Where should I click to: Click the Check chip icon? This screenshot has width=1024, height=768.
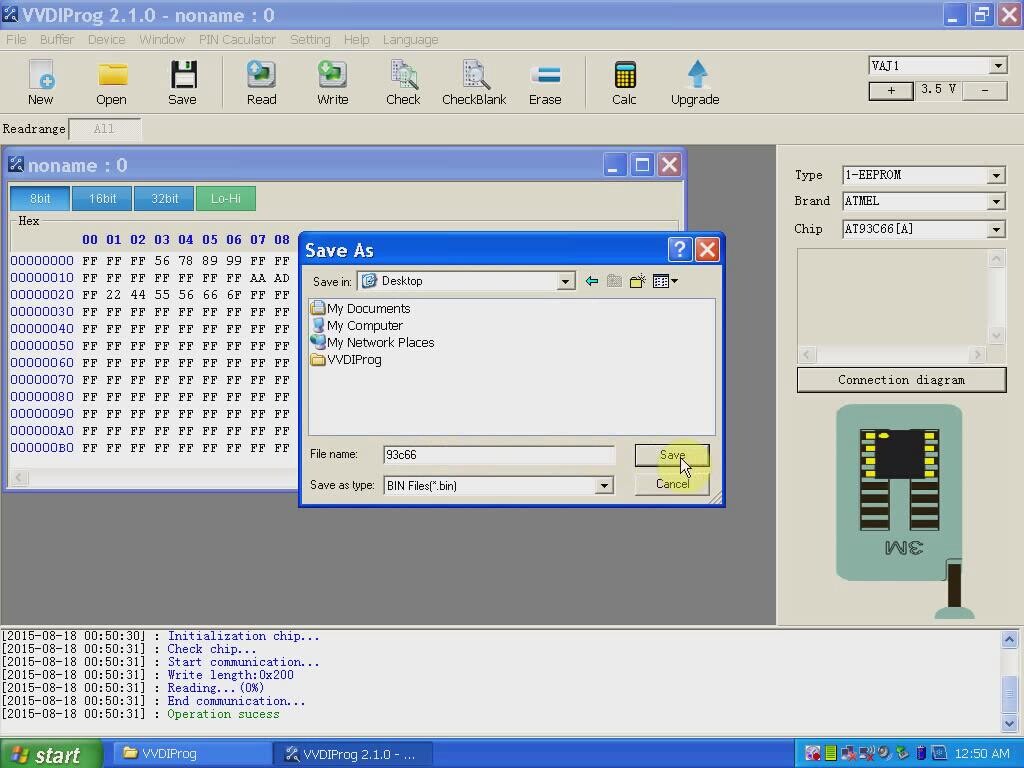click(x=403, y=80)
